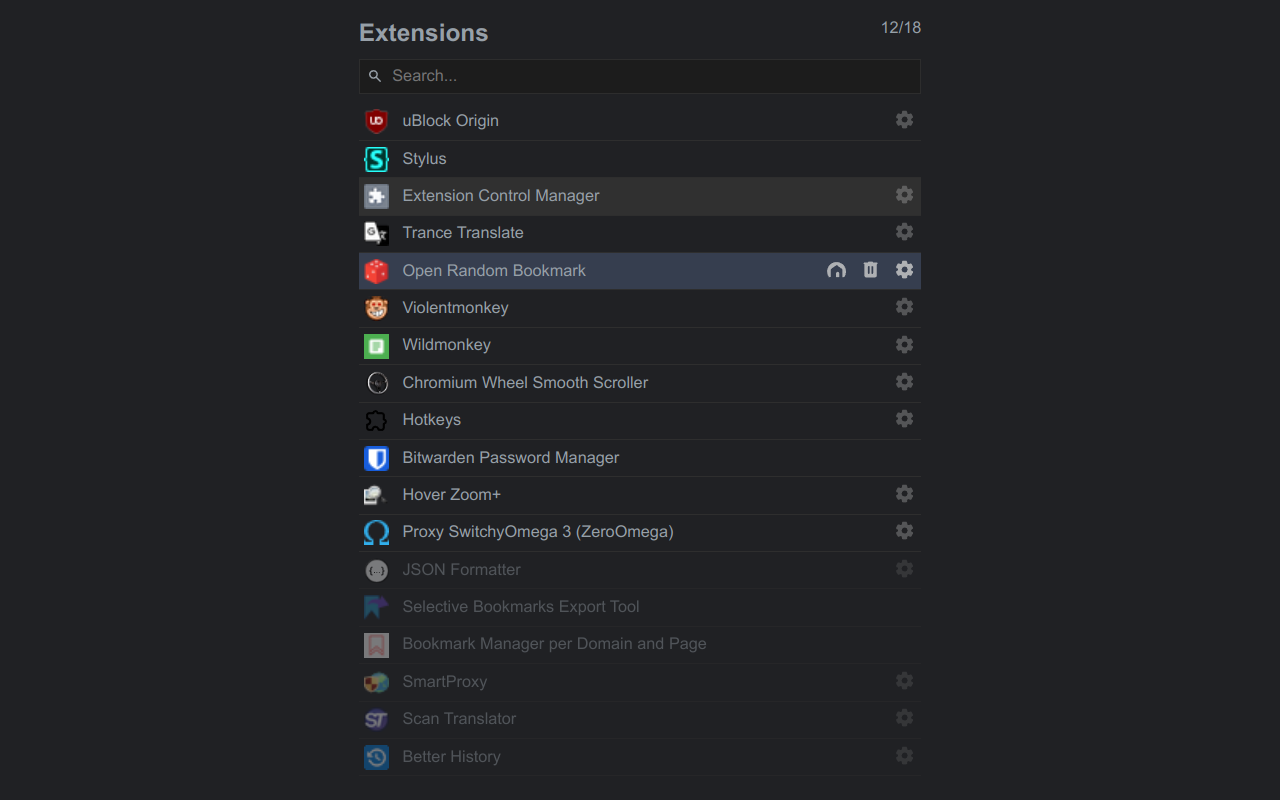
Task: Click Selective Bookmarks Export Tool icon
Action: (376, 607)
